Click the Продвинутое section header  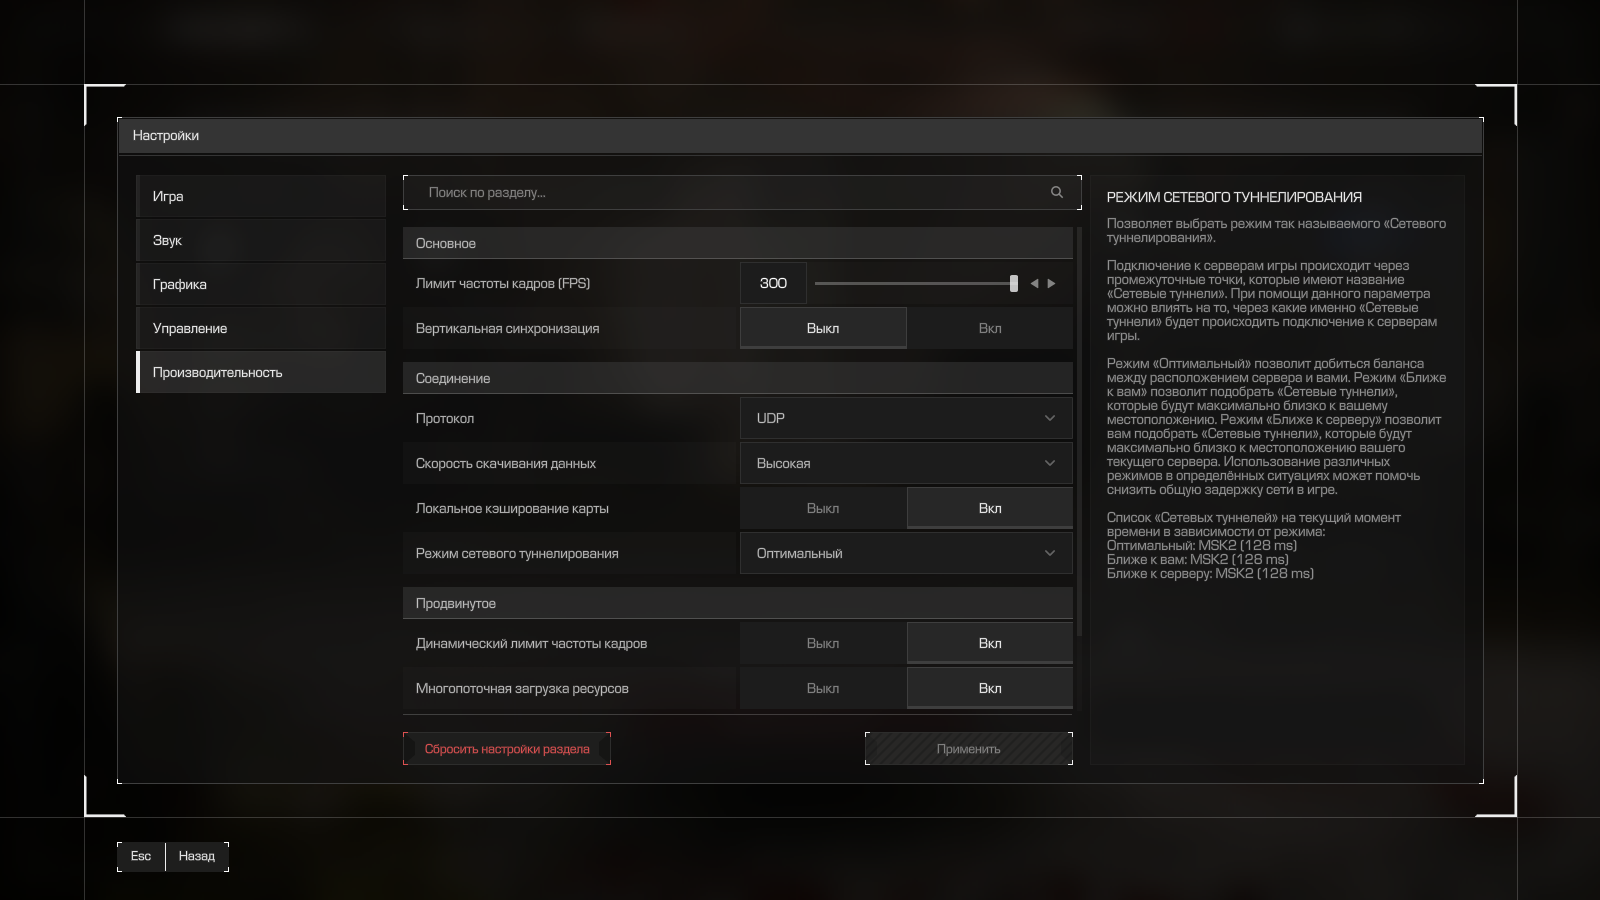click(x=738, y=603)
